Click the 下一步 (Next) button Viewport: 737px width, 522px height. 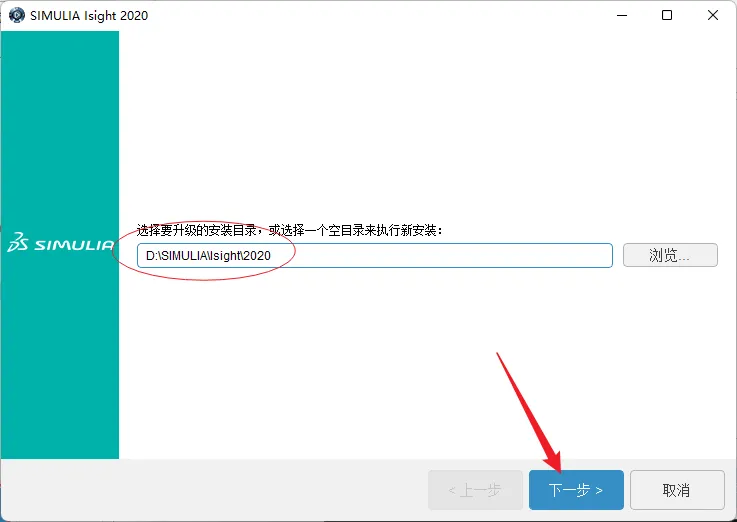click(x=576, y=490)
